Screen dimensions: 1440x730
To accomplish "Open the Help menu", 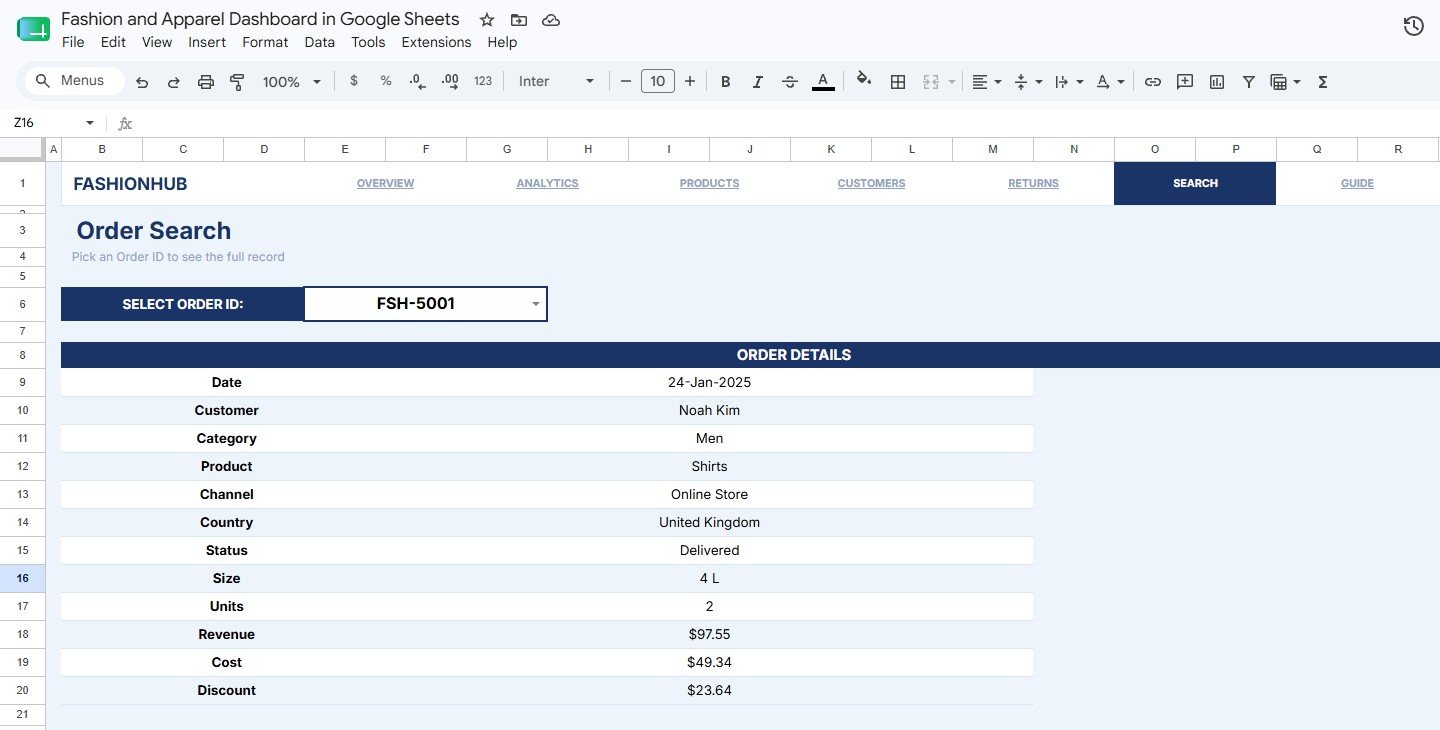I will pos(502,42).
